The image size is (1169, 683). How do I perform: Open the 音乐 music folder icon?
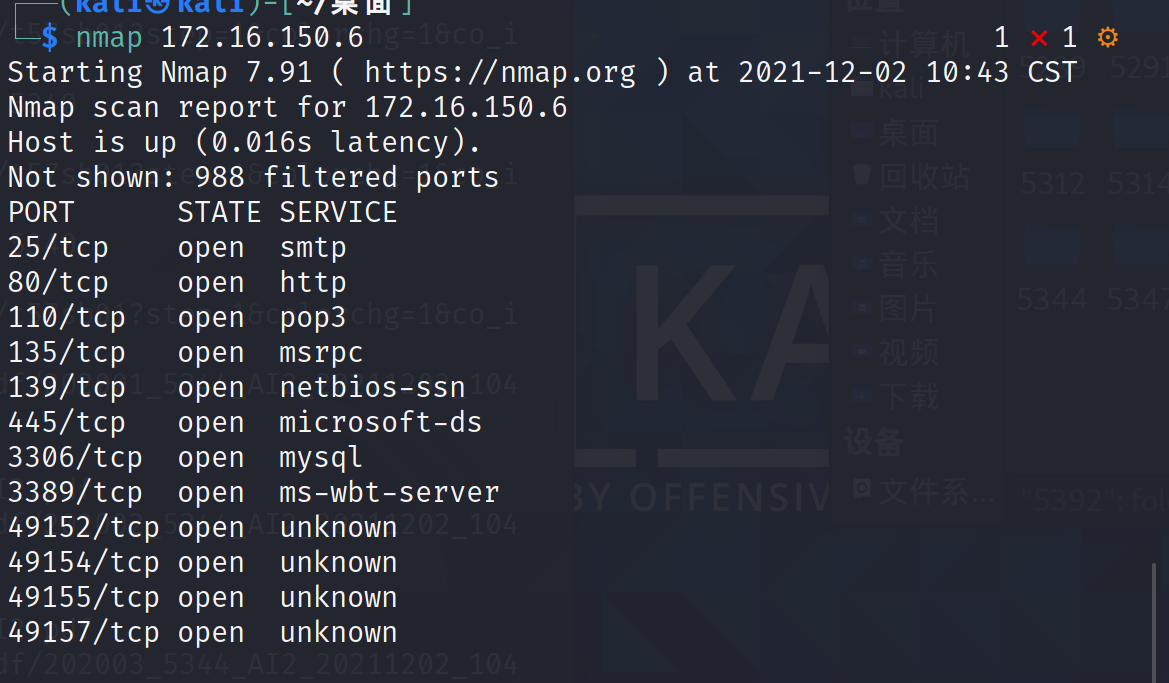tap(862, 263)
